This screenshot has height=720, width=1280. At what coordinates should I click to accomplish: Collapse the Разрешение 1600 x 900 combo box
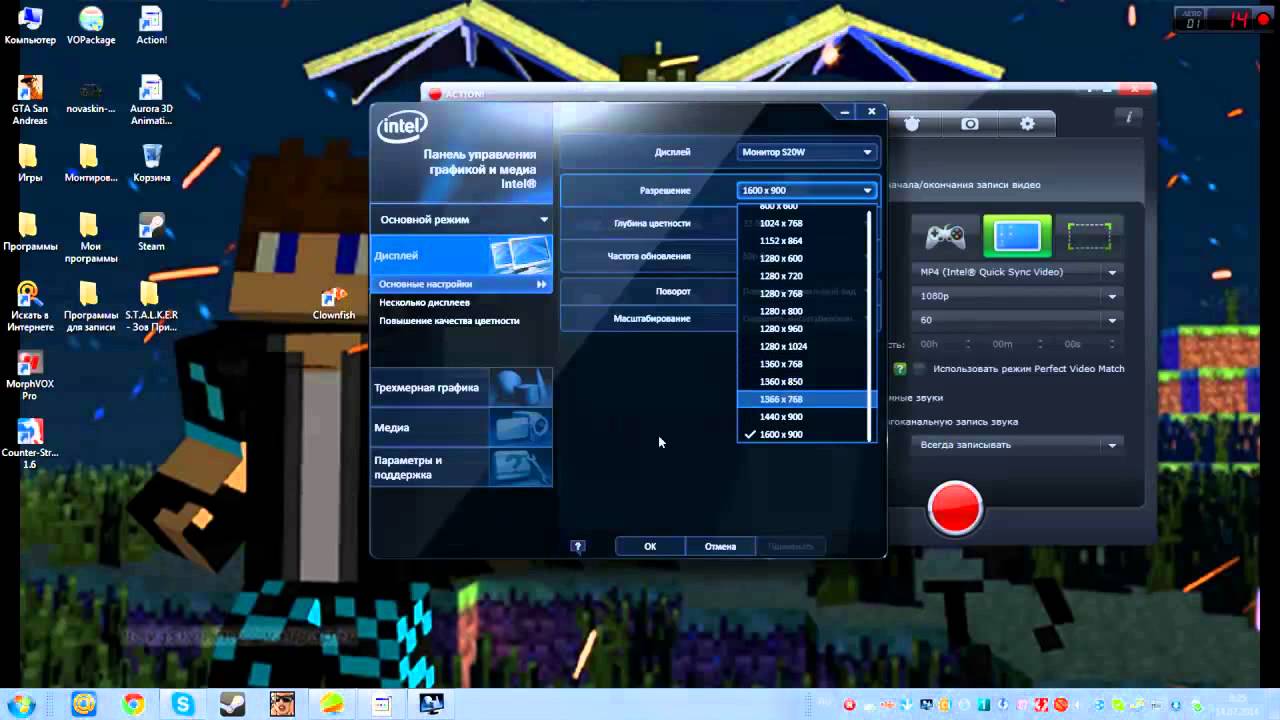[x=807, y=190]
